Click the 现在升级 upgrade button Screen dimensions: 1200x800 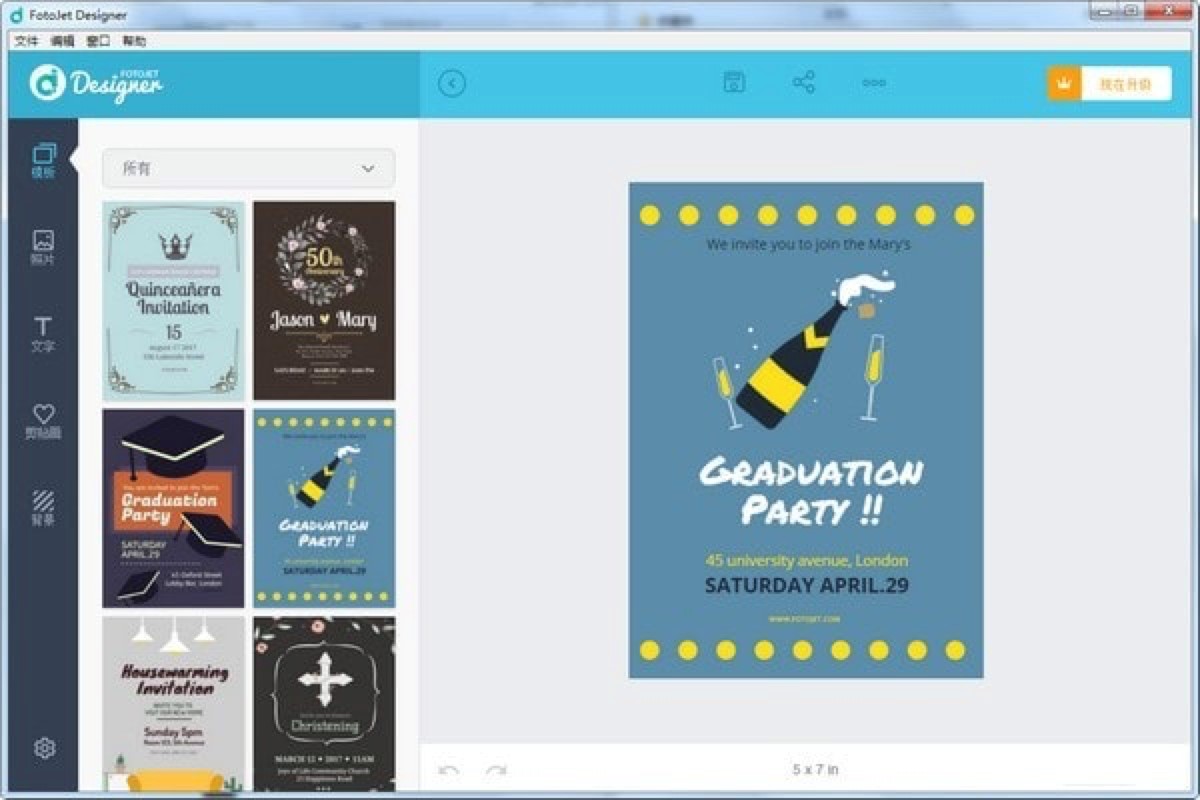pos(1128,83)
